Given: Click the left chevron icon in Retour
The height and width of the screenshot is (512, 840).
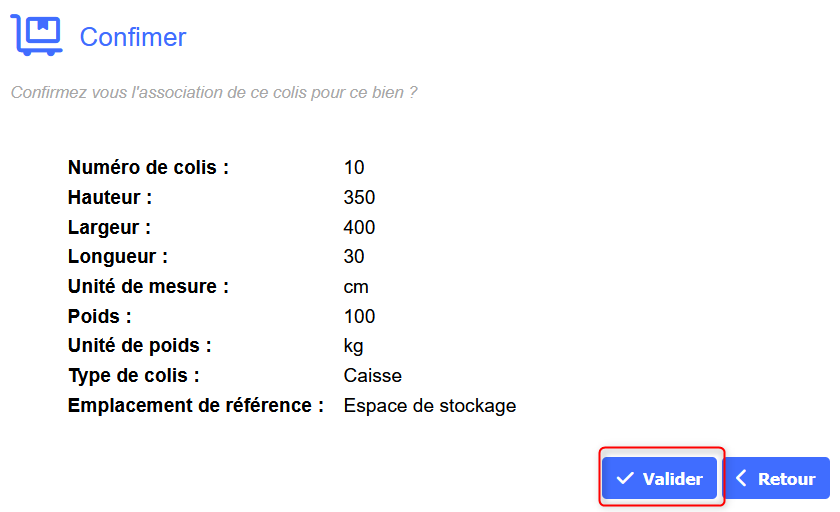Looking at the screenshot, I should [x=741, y=478].
